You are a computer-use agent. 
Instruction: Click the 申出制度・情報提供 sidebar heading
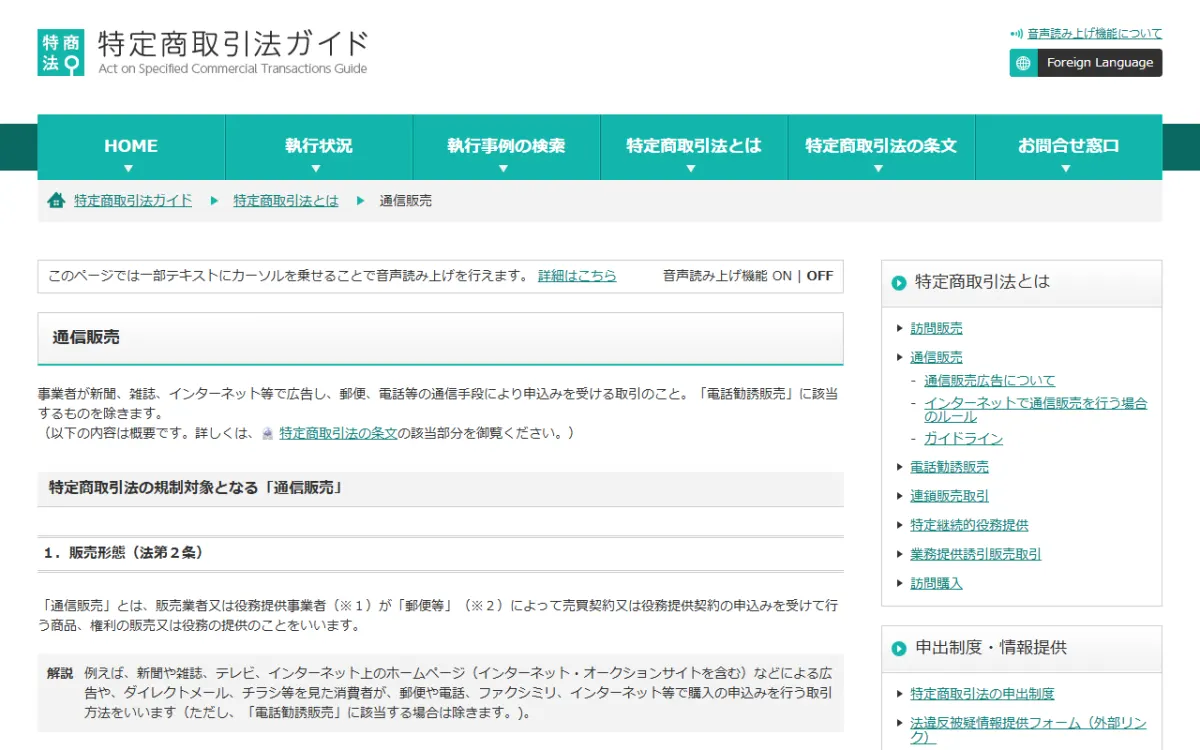coord(991,648)
